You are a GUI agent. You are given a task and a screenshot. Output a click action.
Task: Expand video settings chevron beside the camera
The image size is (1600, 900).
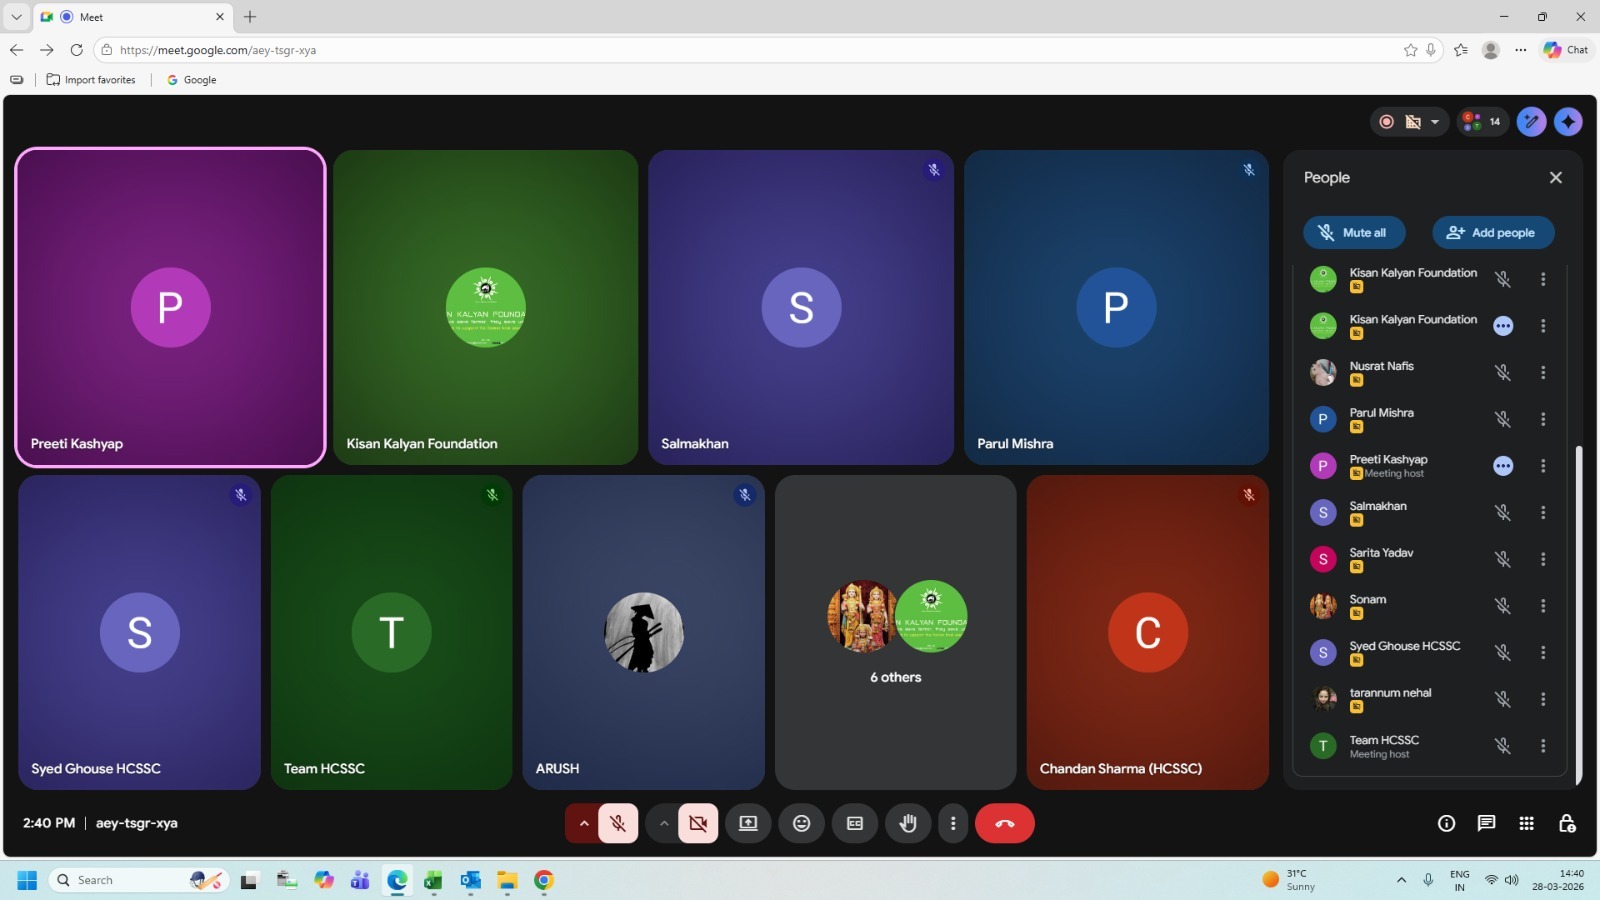[663, 823]
